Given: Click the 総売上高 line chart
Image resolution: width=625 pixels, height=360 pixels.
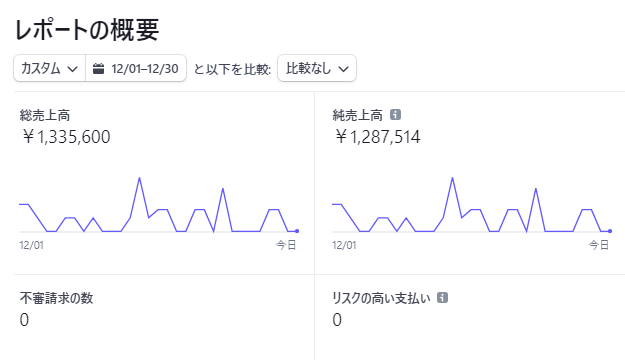Looking at the screenshot, I should point(159,205).
